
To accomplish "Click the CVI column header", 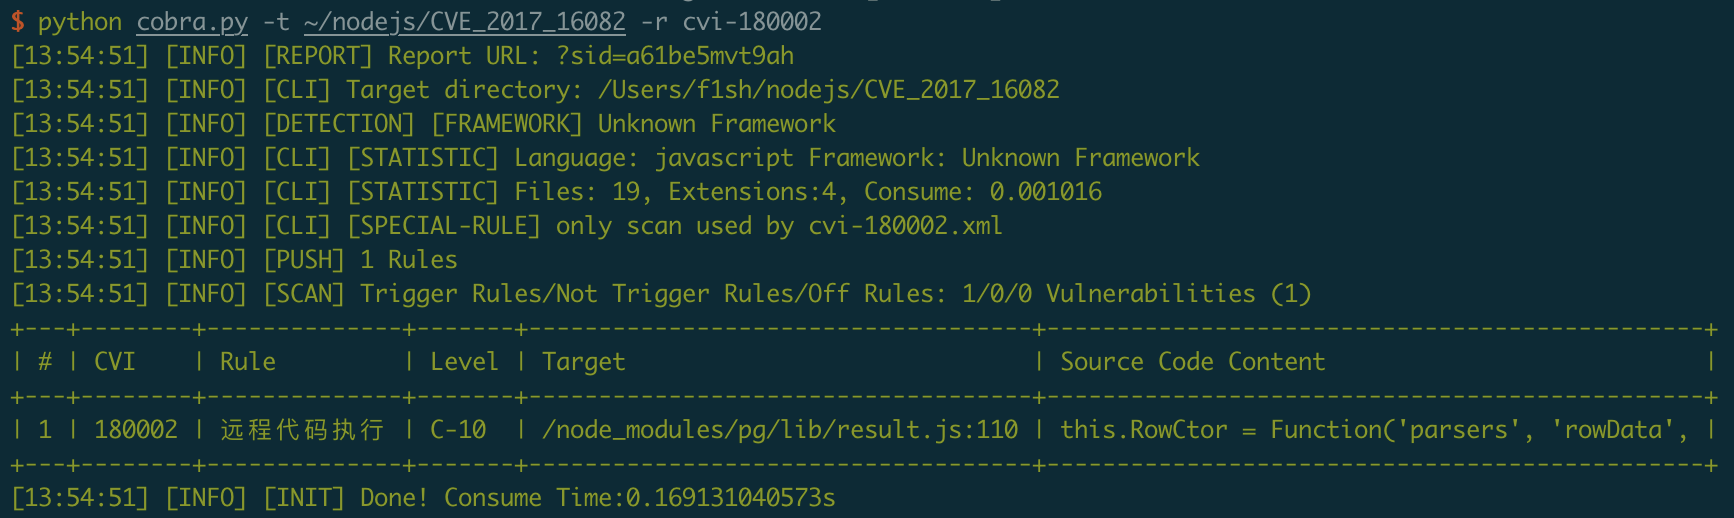I will [115, 362].
